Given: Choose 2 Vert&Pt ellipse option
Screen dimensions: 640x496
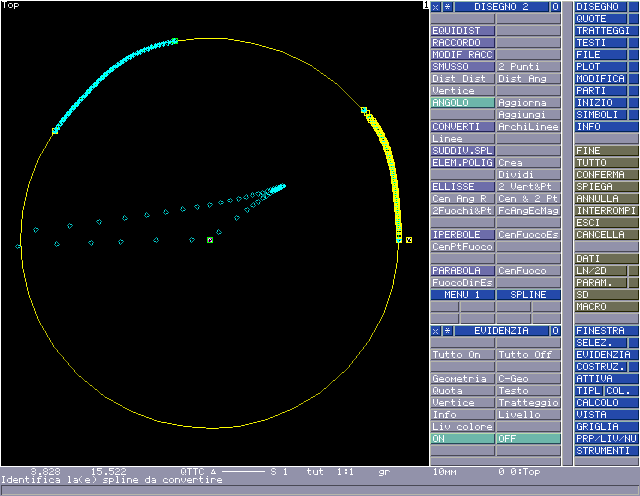Looking at the screenshot, I should (529, 187).
